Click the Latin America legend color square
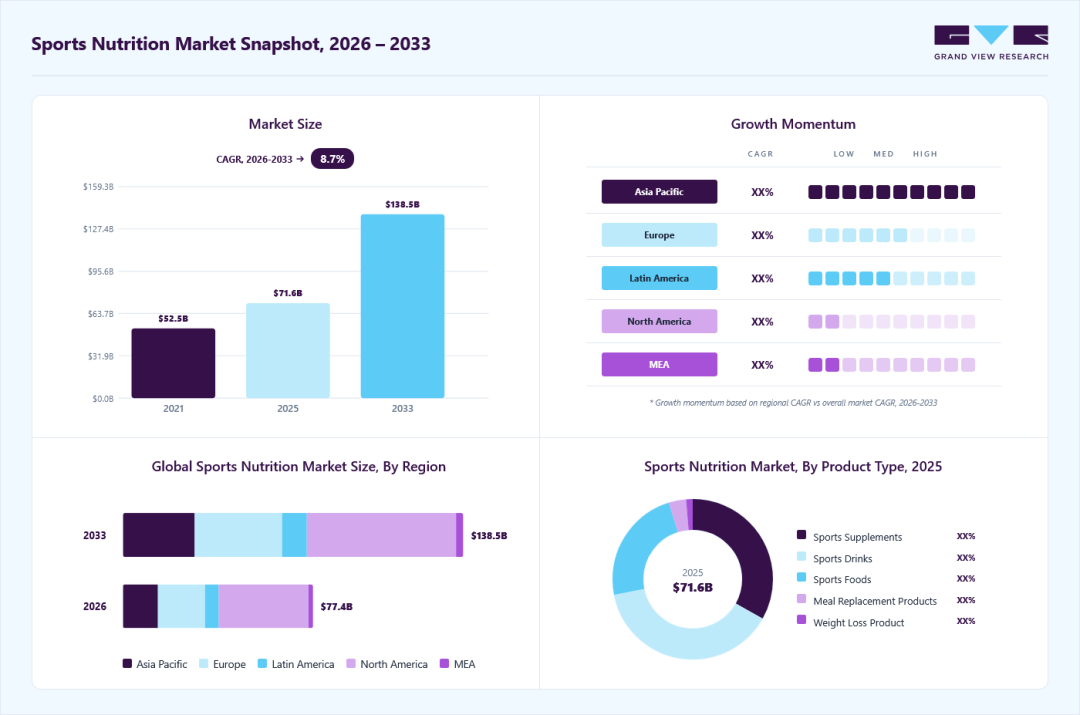This screenshot has height=715, width=1080. pyautogui.click(x=262, y=663)
